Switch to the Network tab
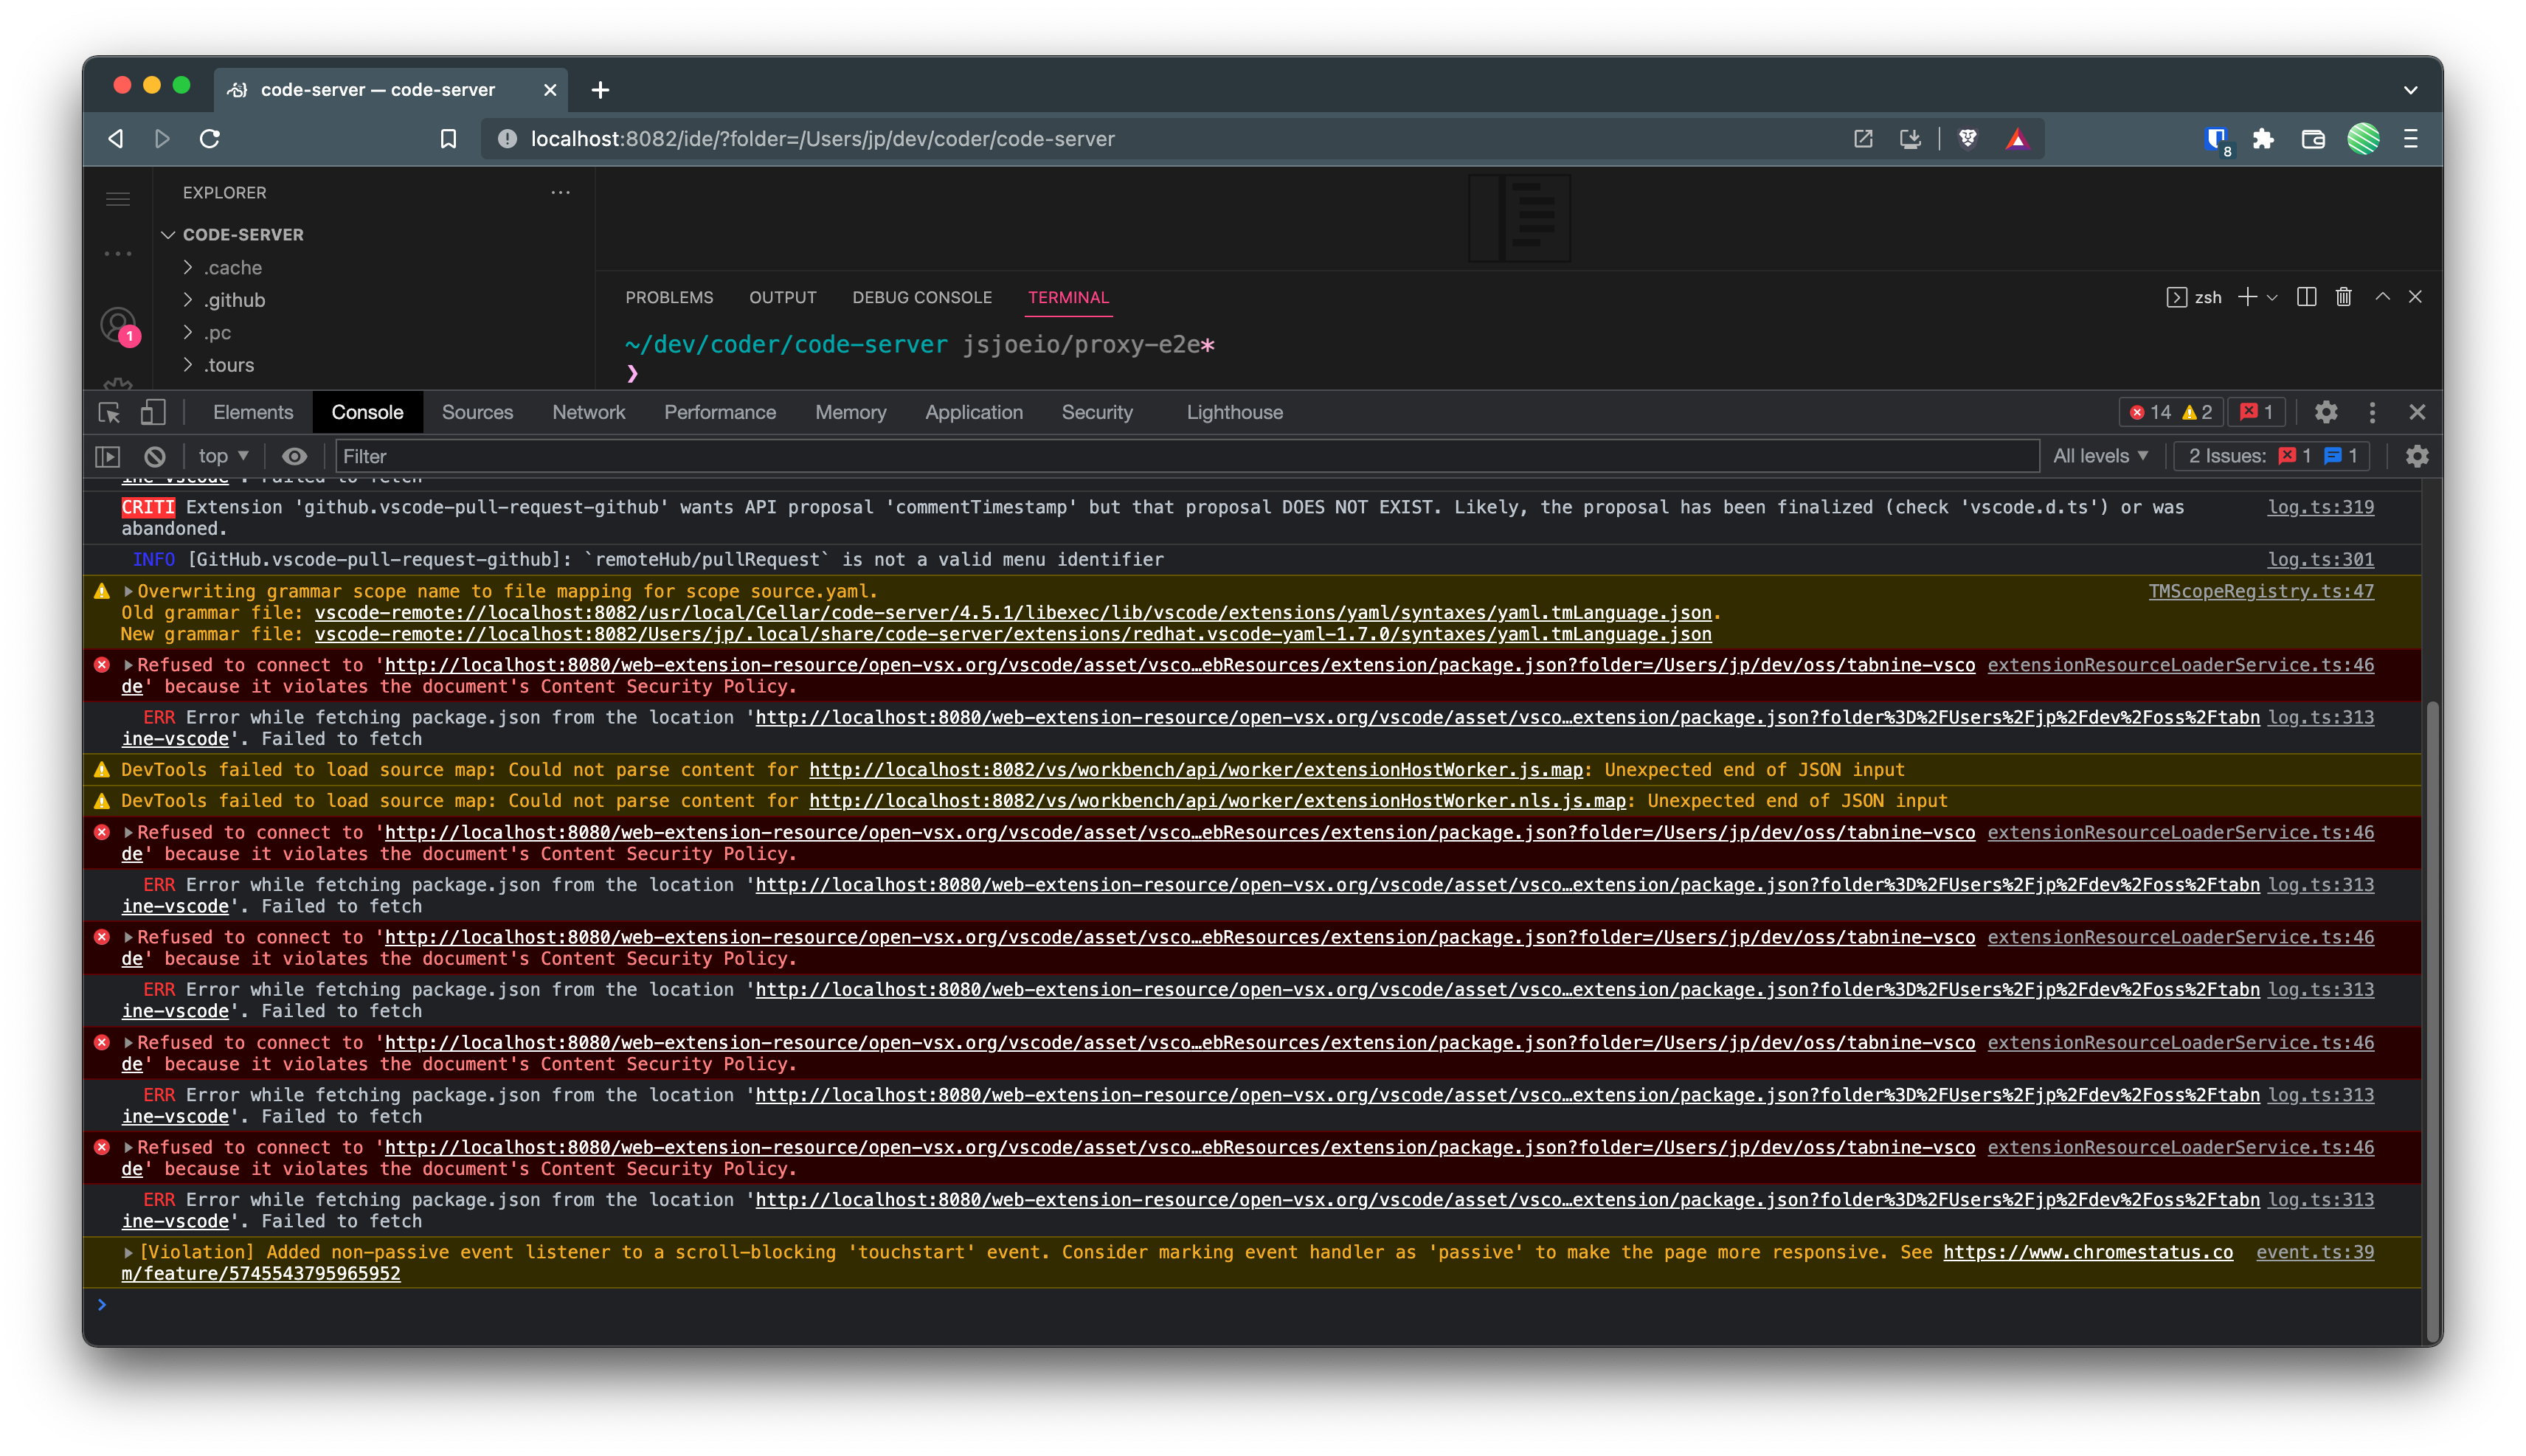The height and width of the screenshot is (1456, 2526). [588, 412]
